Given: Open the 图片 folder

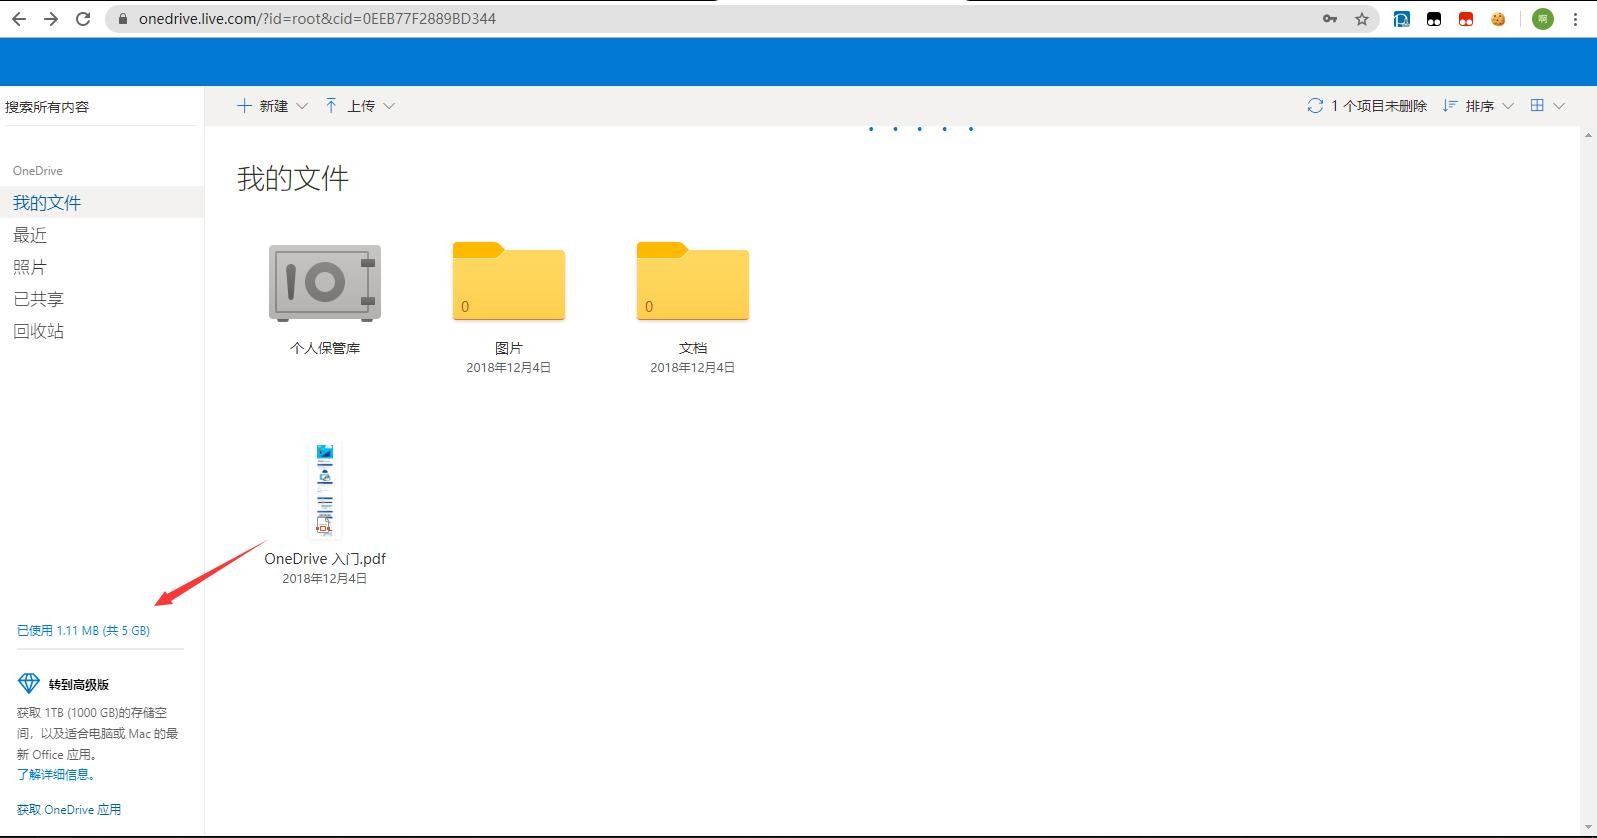Looking at the screenshot, I should [x=508, y=282].
